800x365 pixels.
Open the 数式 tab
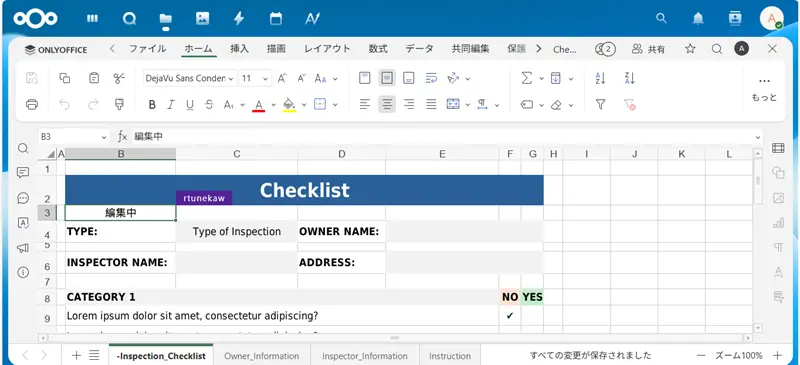378,49
